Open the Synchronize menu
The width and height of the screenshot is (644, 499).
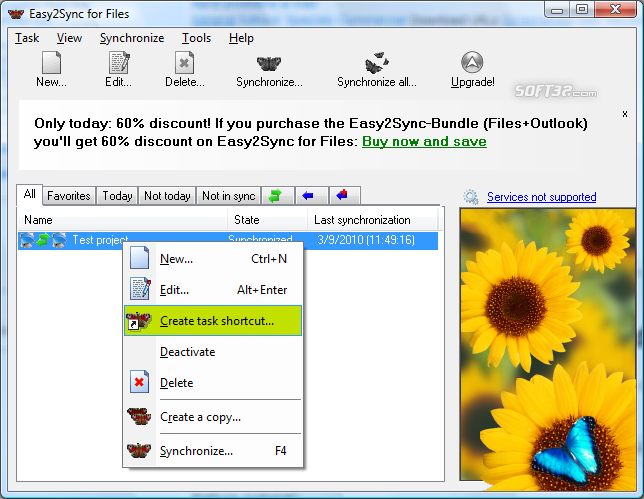click(132, 38)
